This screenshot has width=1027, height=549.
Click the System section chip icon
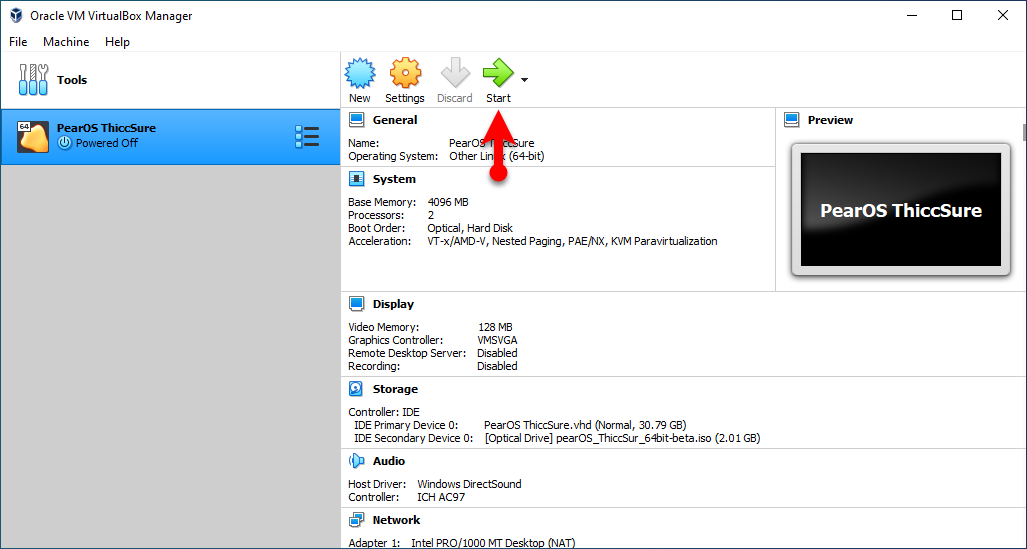coord(356,179)
